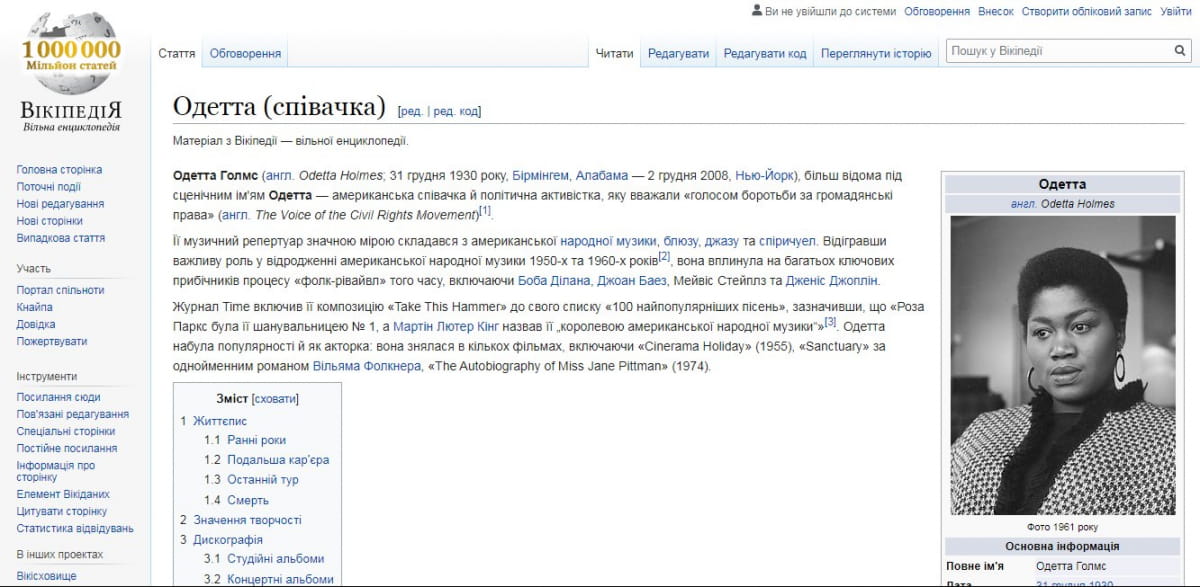Image resolution: width=1200 pixels, height=587 pixels.
Task: Open Переглянути історію tab
Action: (875, 53)
